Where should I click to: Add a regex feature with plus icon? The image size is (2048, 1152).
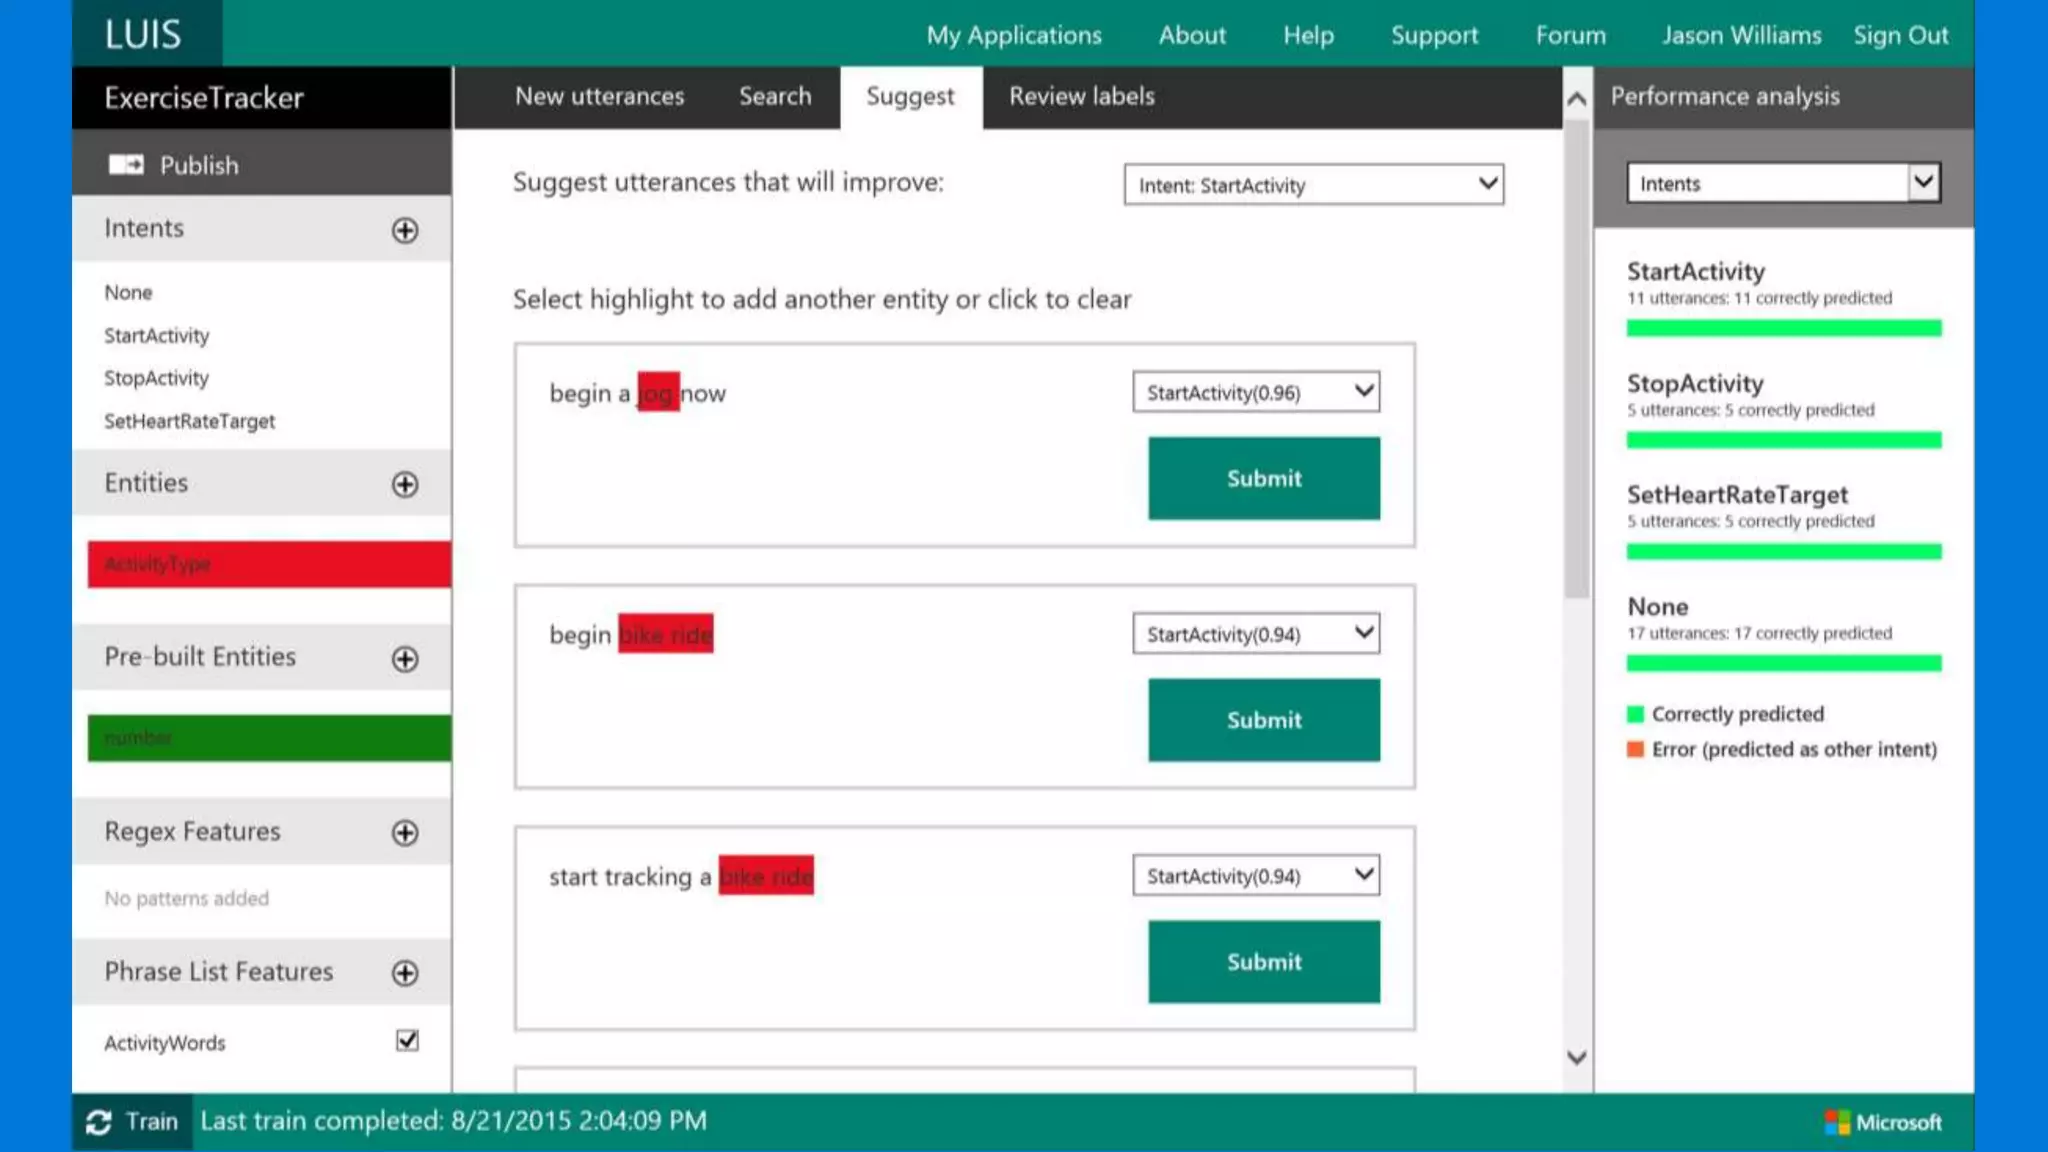(x=405, y=833)
